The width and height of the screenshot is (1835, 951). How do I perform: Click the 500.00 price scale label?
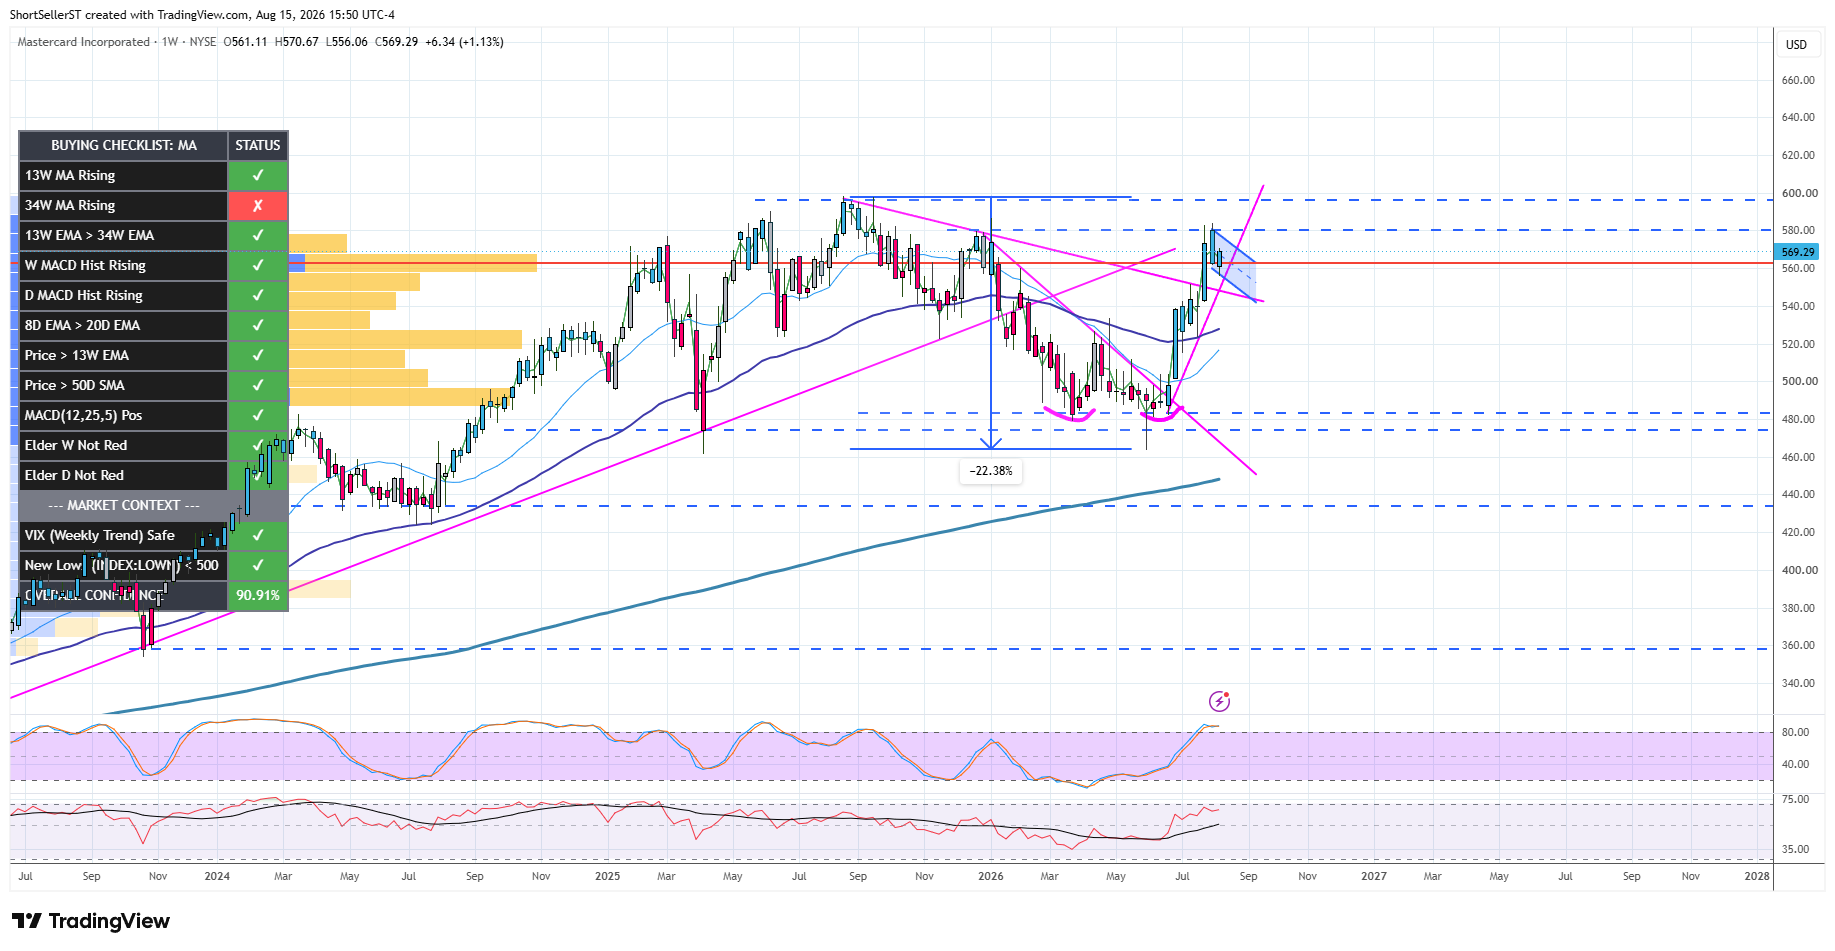point(1798,381)
